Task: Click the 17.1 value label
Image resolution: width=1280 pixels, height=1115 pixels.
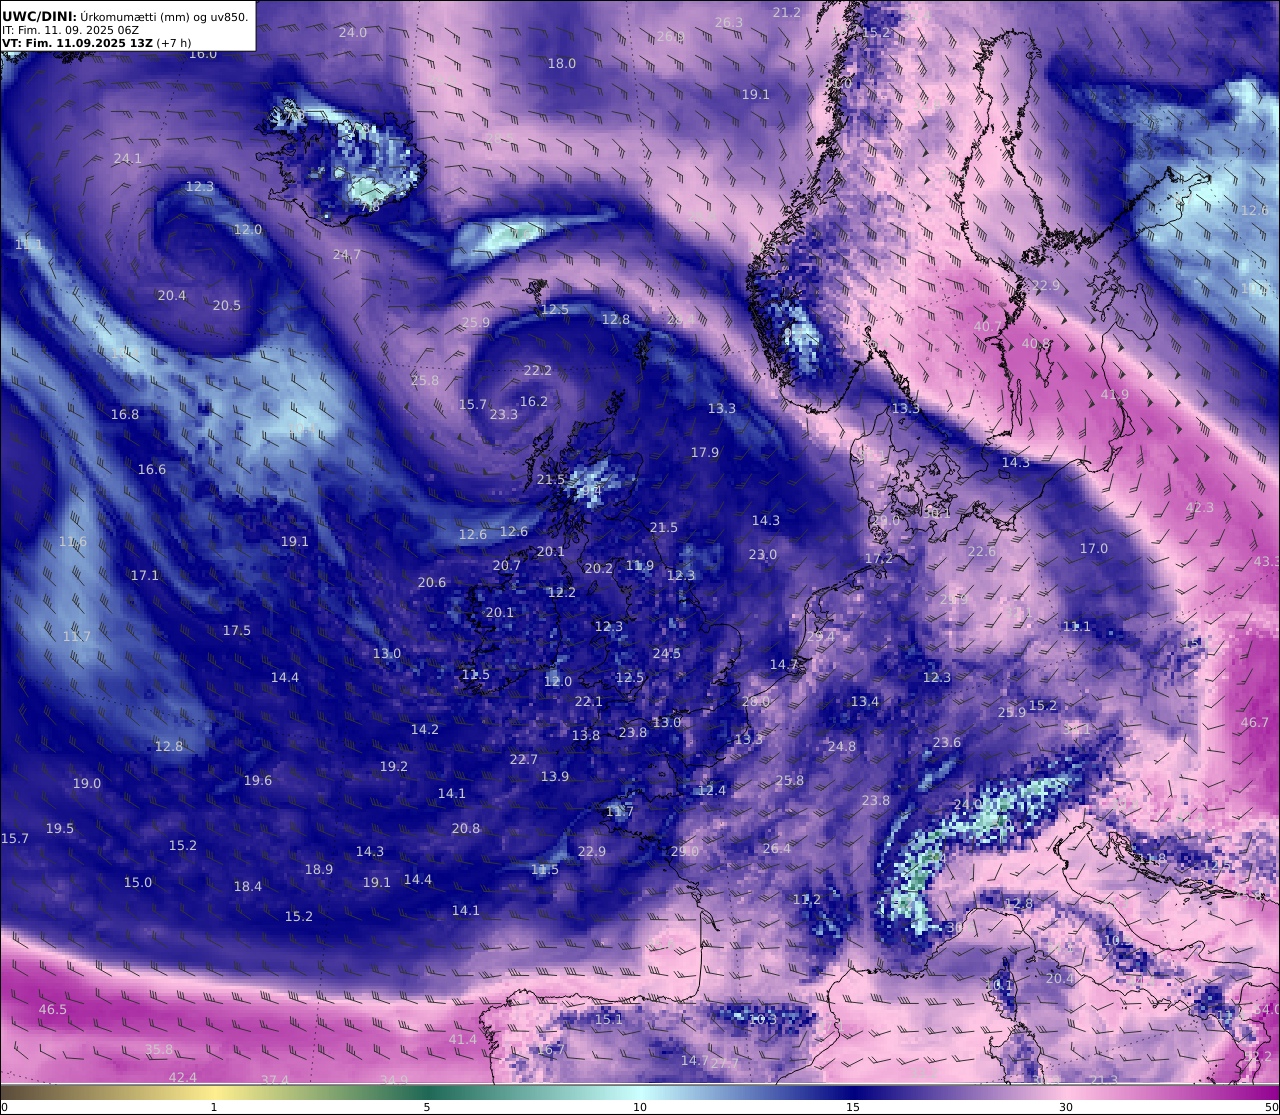Action: 145,575
